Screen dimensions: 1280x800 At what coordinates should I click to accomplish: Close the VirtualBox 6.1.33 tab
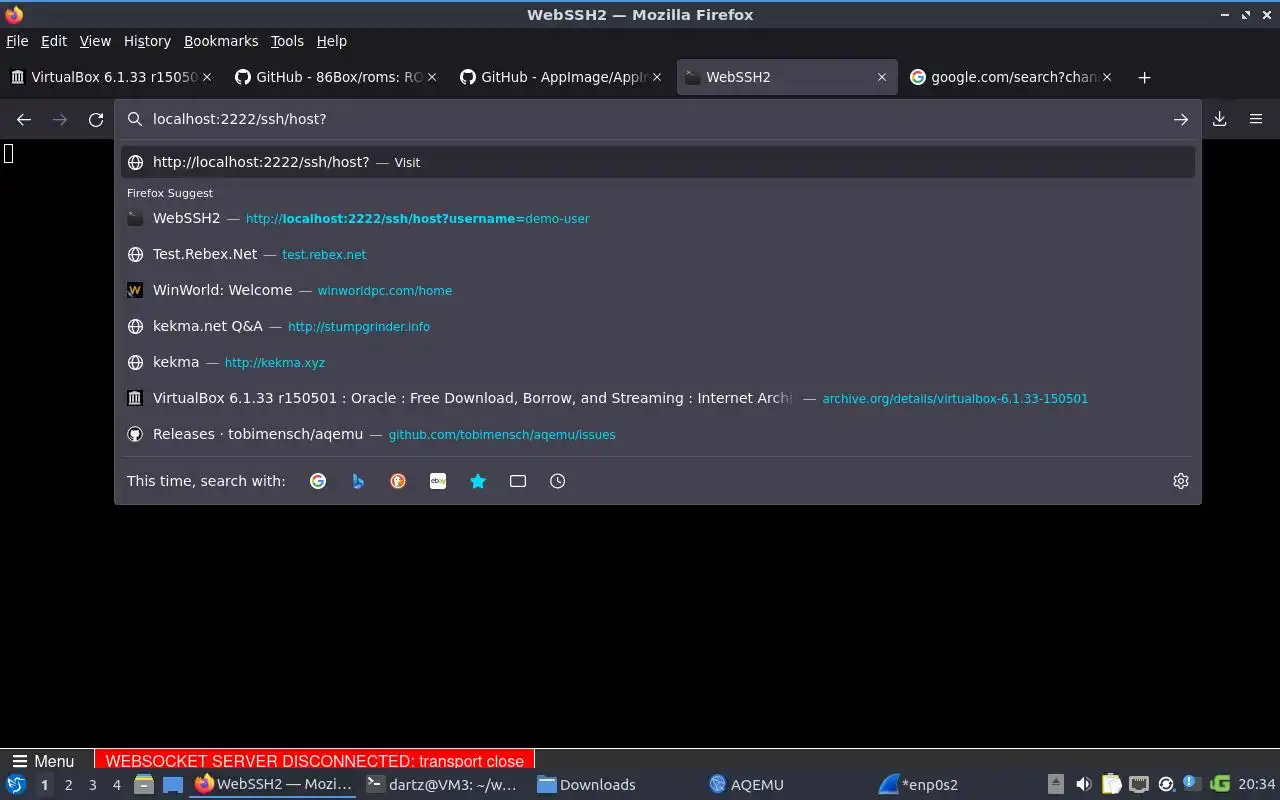coord(207,77)
